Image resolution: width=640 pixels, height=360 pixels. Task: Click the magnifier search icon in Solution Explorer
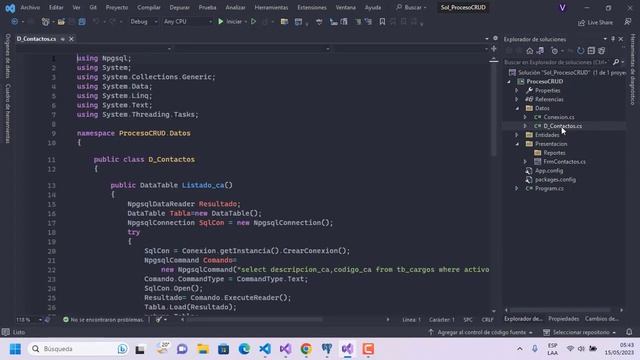(616, 62)
